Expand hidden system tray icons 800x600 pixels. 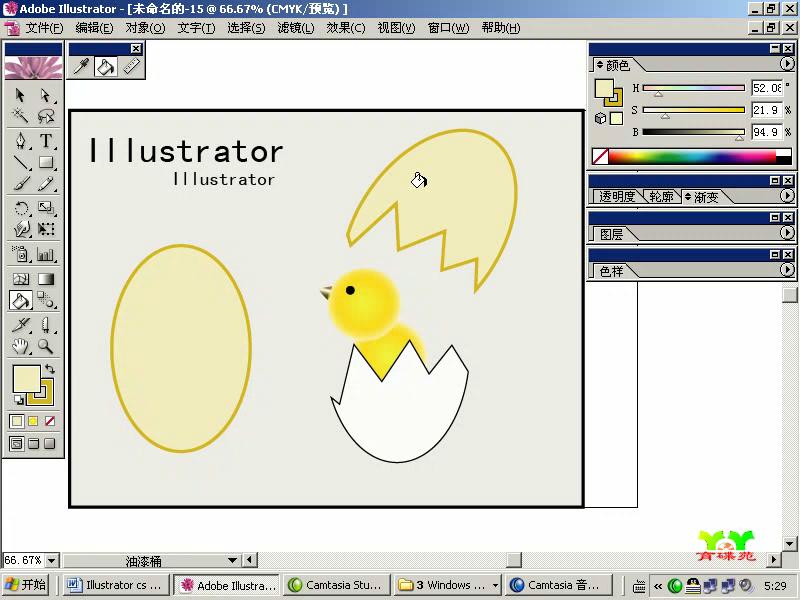[x=658, y=586]
